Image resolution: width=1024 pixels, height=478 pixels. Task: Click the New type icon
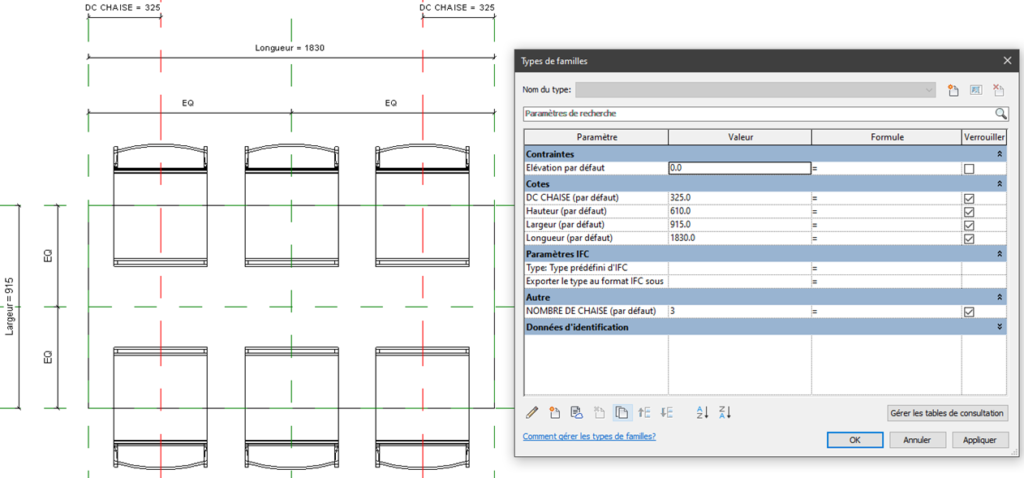point(954,90)
